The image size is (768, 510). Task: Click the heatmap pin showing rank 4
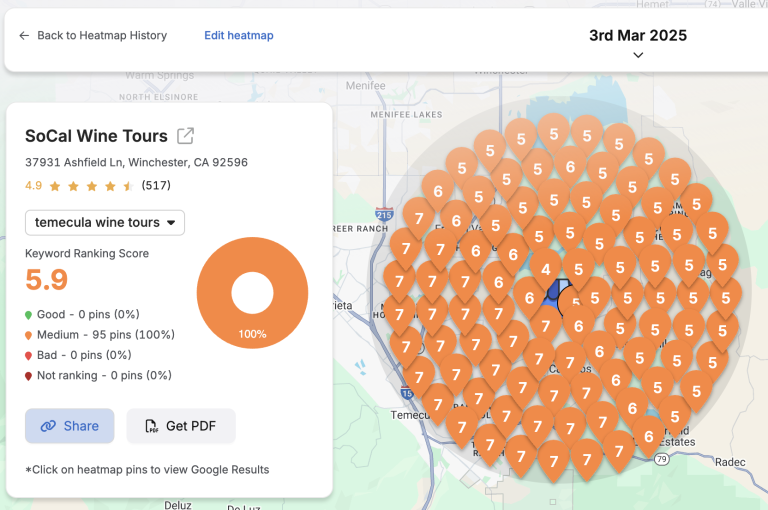point(545,268)
